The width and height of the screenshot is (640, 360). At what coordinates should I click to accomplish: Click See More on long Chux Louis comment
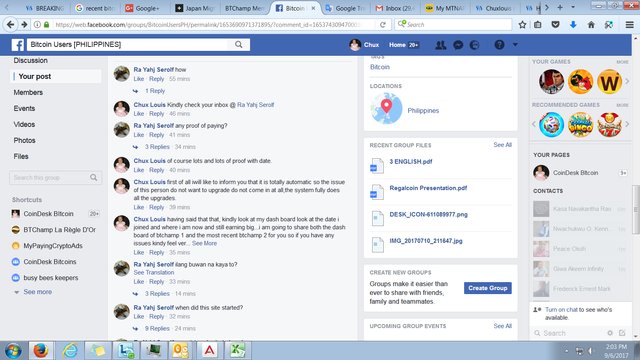pos(204,243)
